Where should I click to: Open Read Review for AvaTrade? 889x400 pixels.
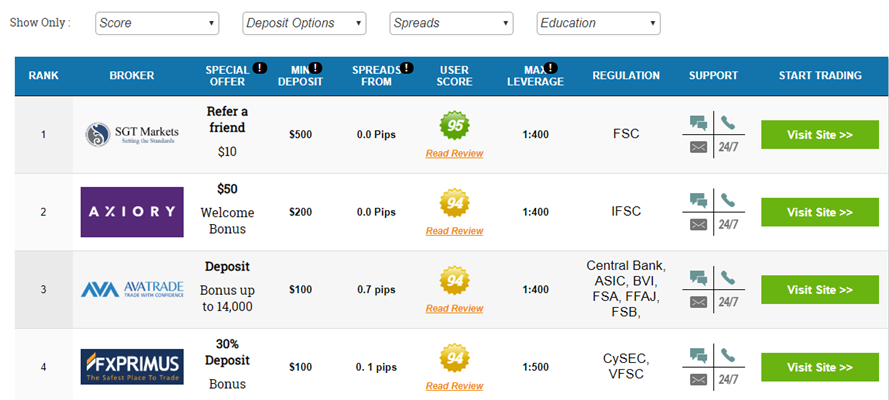pyautogui.click(x=455, y=309)
